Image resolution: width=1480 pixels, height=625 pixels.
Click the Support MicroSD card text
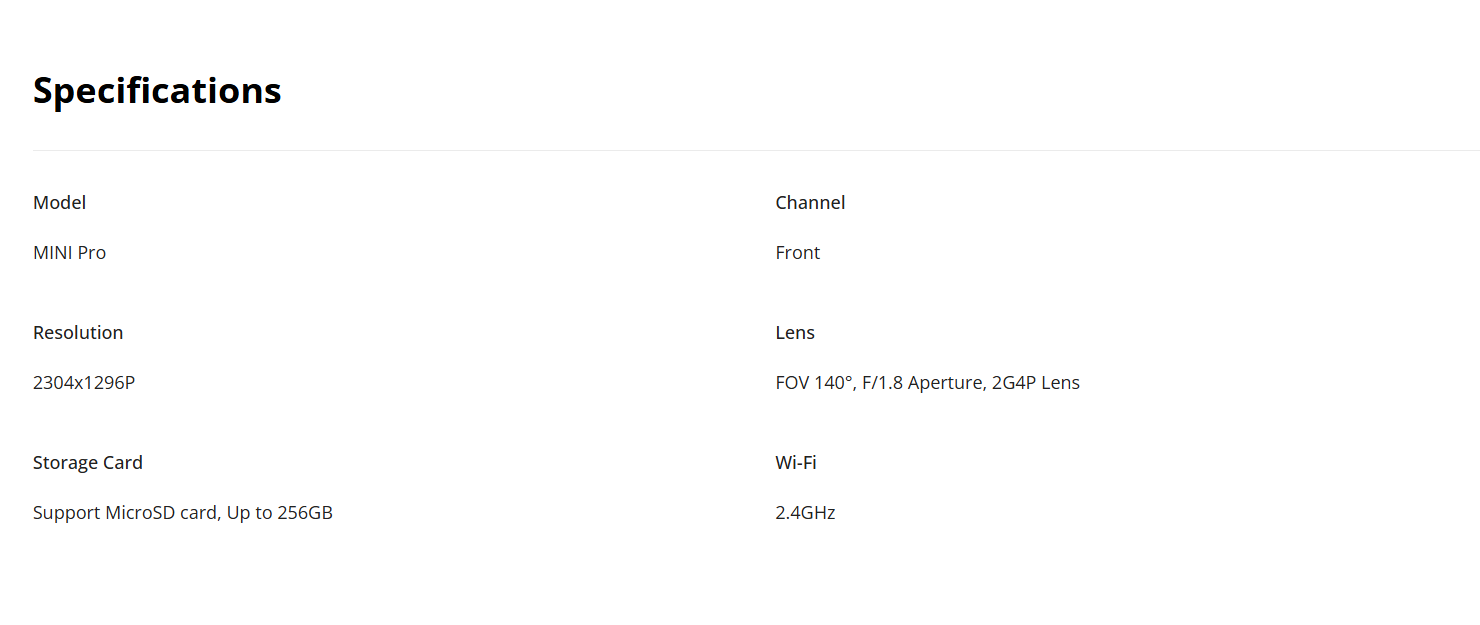pos(125,513)
